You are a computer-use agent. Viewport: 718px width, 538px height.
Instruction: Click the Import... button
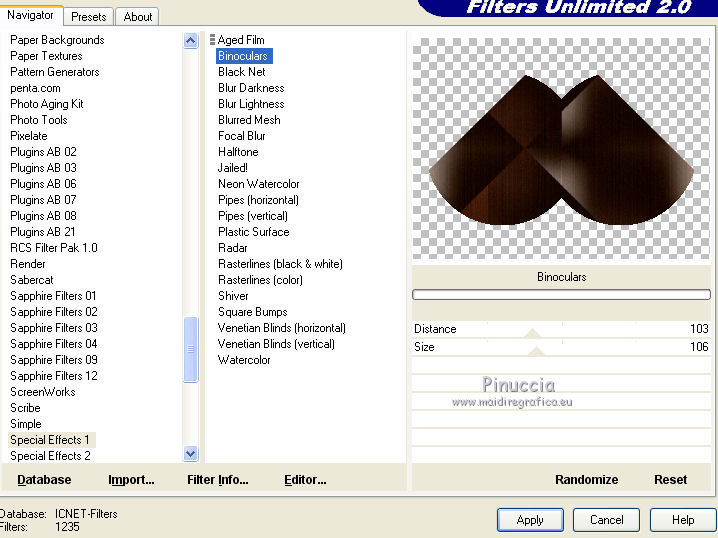[x=131, y=479]
